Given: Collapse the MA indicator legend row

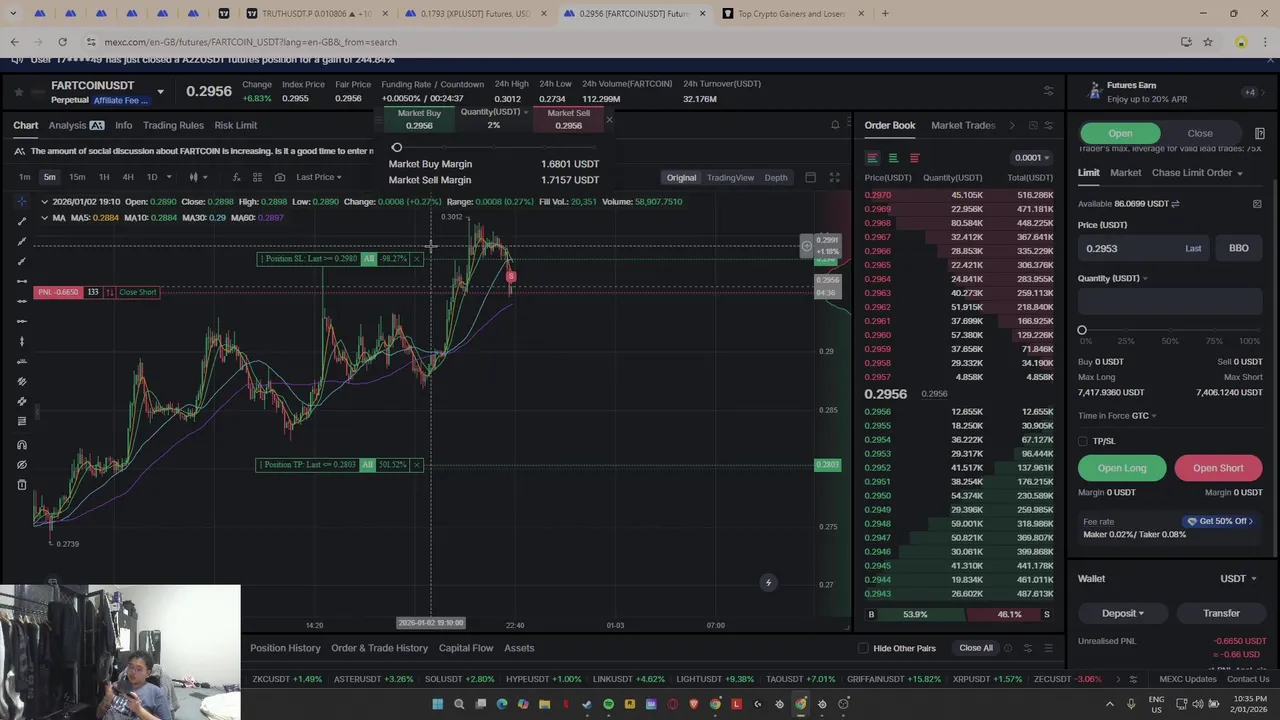Looking at the screenshot, I should pos(44,217).
